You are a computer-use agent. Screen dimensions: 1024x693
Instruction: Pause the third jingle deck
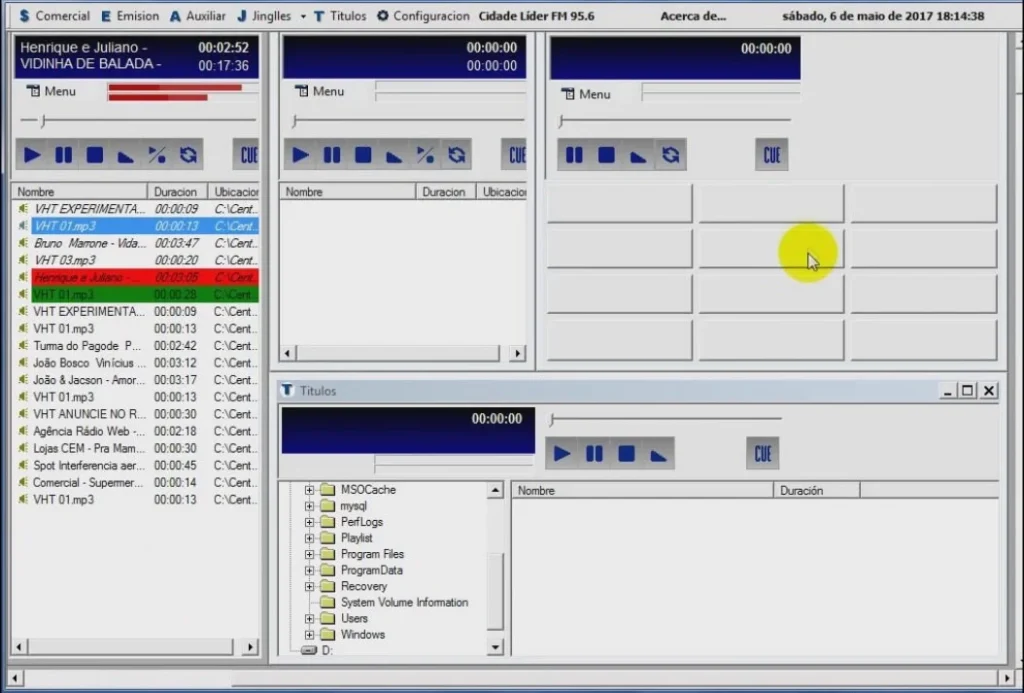[x=574, y=155]
